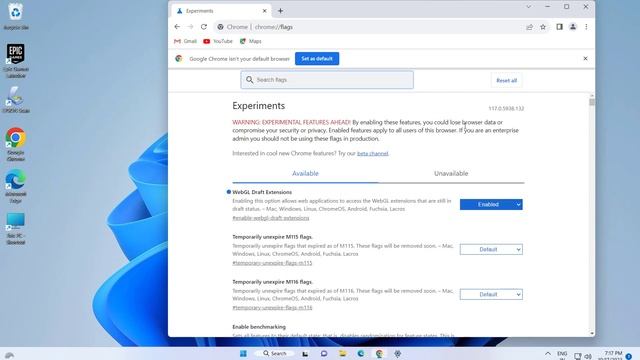Click the Reset all button
This screenshot has height=360, width=640.
point(506,80)
